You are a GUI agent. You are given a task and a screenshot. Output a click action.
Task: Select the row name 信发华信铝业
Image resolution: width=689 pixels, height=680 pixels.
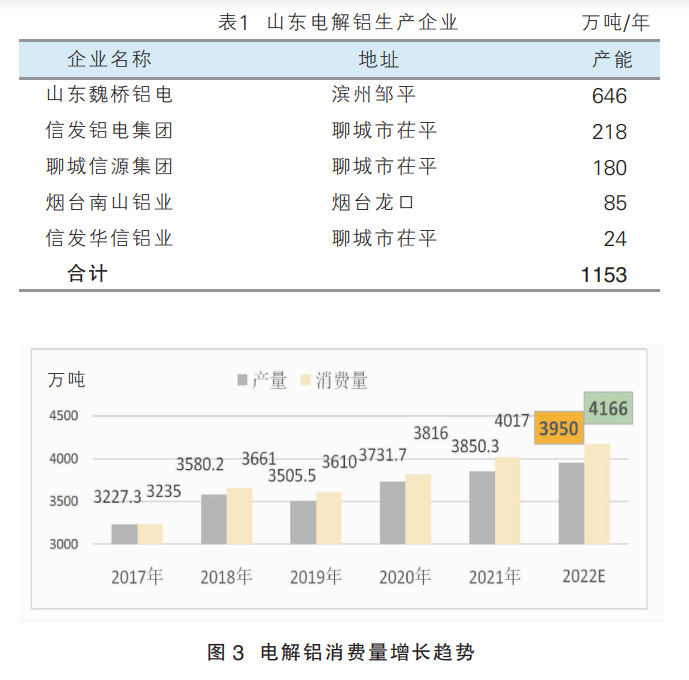(x=109, y=238)
